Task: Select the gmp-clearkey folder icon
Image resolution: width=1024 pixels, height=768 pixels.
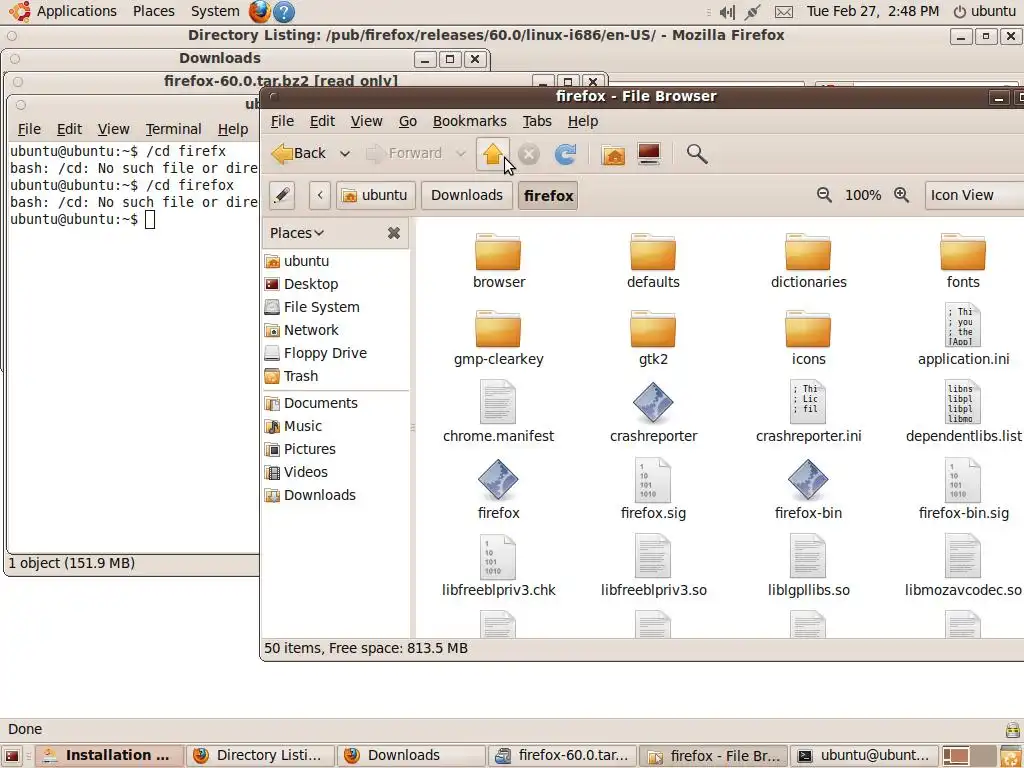Action: coord(498,328)
